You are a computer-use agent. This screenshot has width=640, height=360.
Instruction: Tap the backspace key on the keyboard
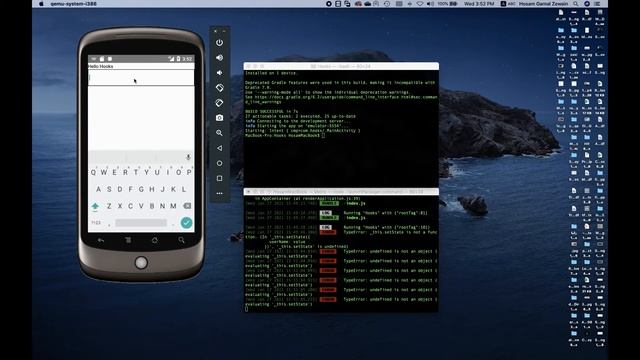[187, 206]
